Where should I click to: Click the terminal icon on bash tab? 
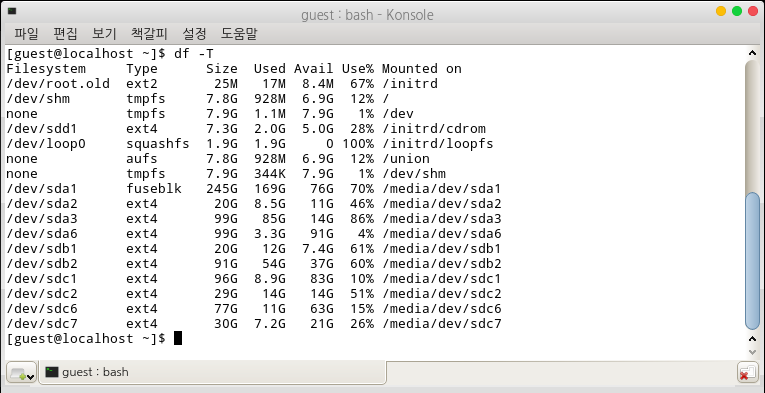52,372
